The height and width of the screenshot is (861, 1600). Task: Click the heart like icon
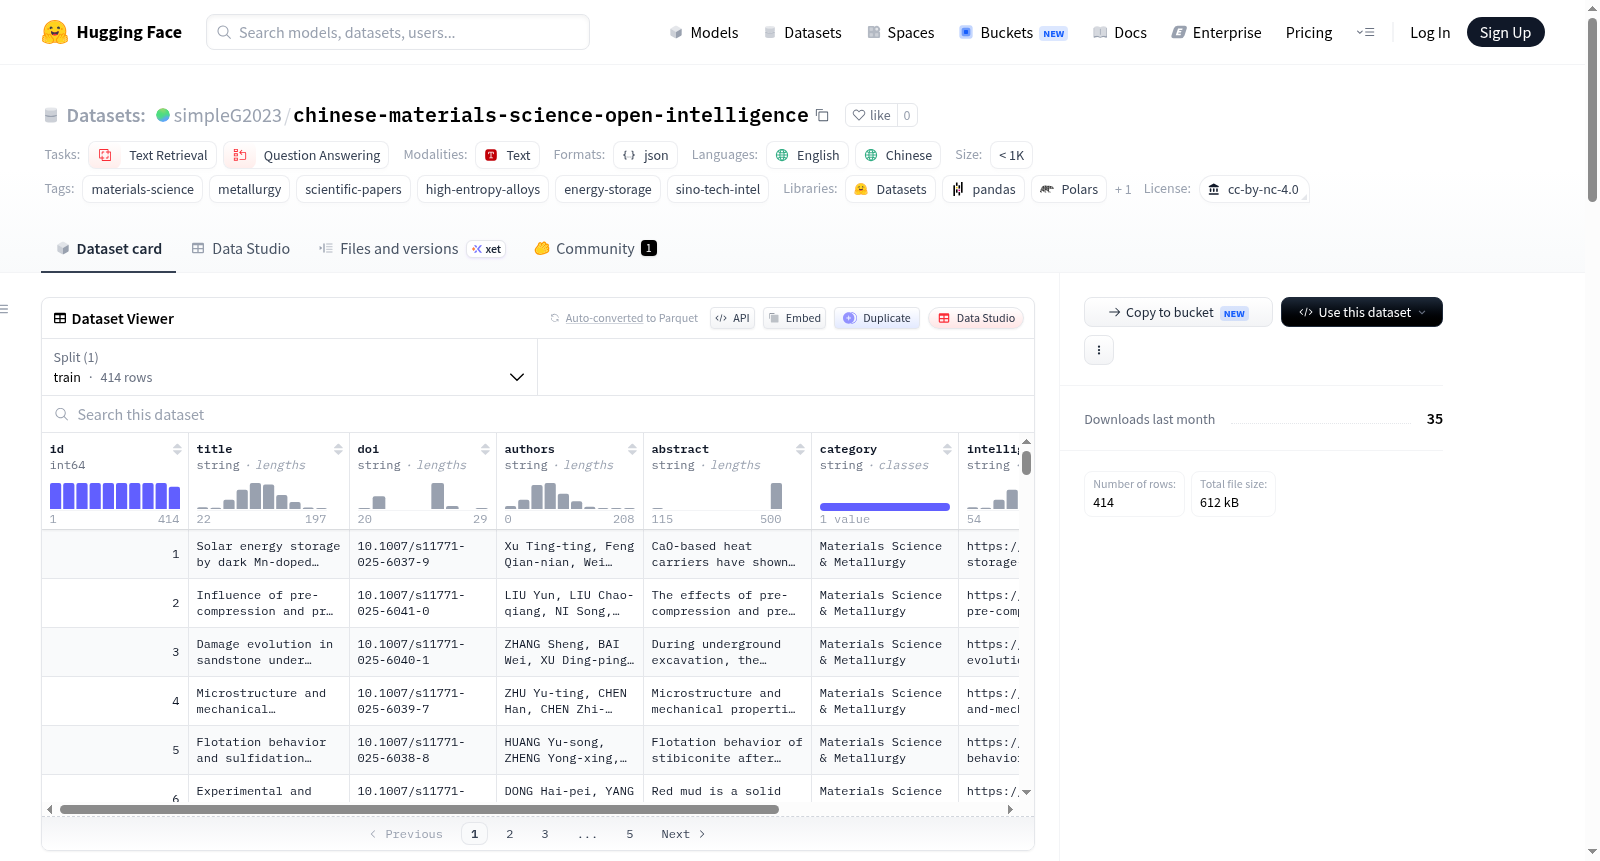click(858, 115)
